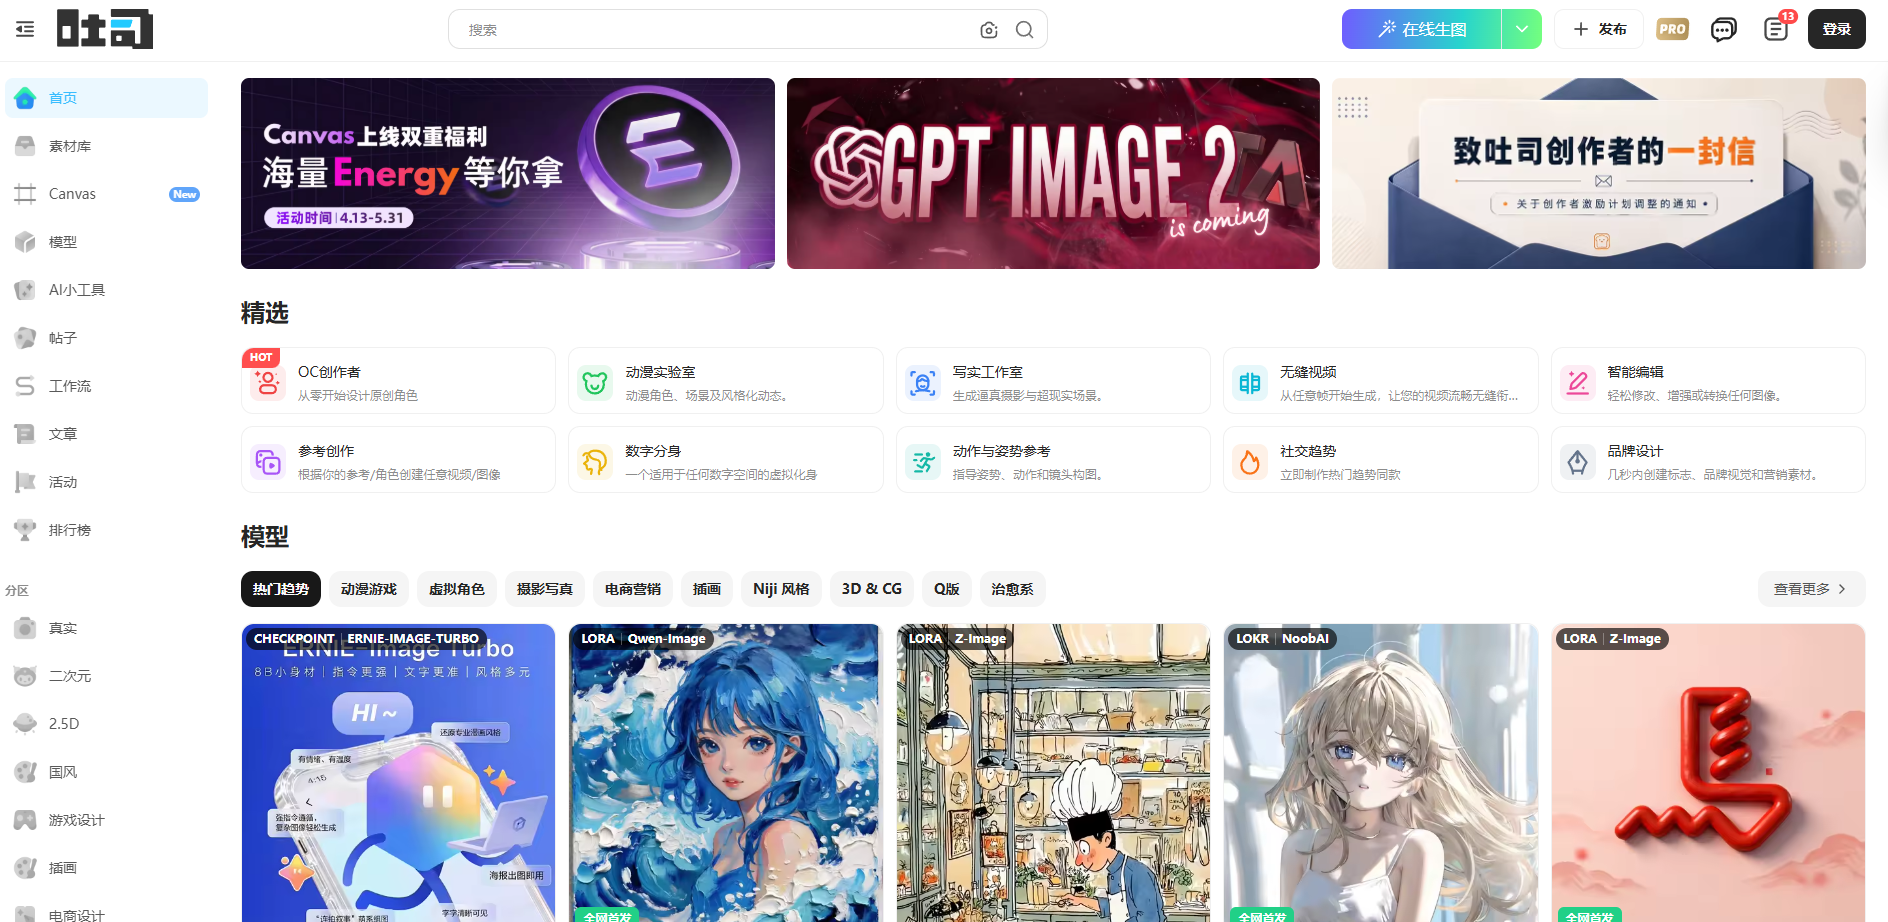Open the 致吐司创作者的一封信 banner
Screen dimensions: 1888x922
[x=1599, y=173]
